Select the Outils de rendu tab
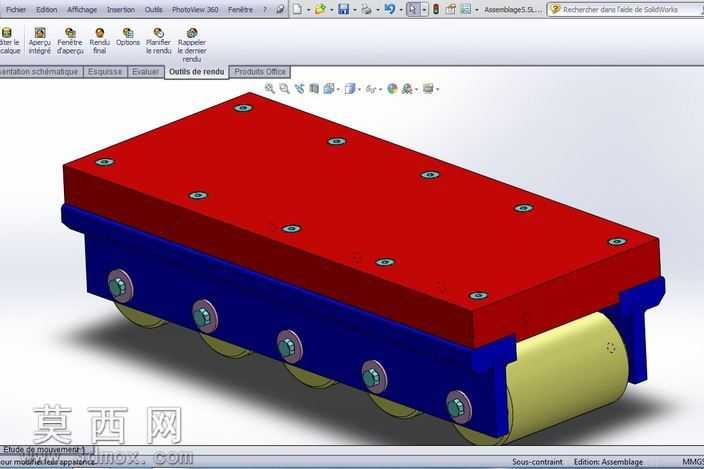Screen dimensions: 704x469 tap(197, 72)
